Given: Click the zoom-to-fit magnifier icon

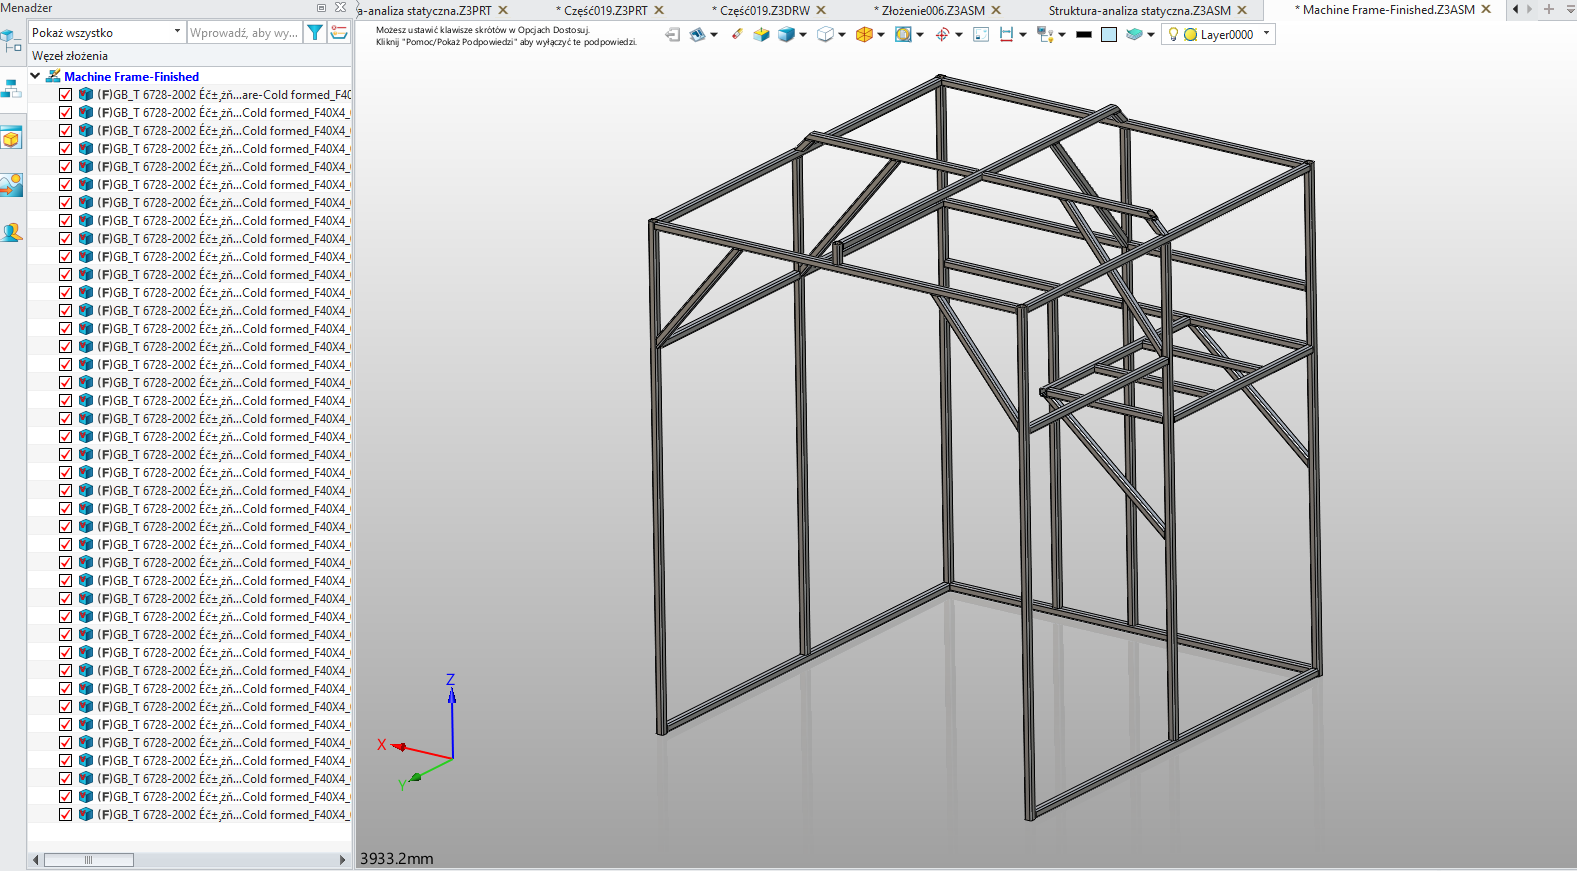Looking at the screenshot, I should pyautogui.click(x=903, y=34).
